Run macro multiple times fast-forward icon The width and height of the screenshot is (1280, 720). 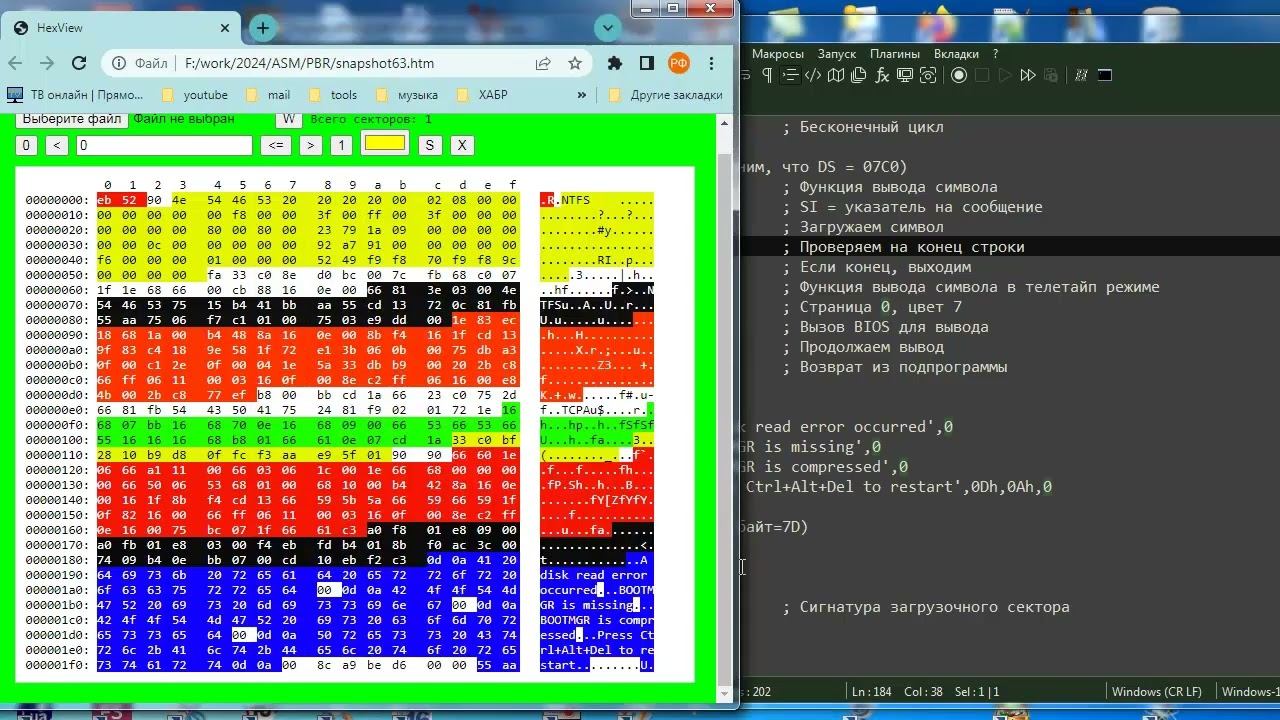tap(1028, 75)
